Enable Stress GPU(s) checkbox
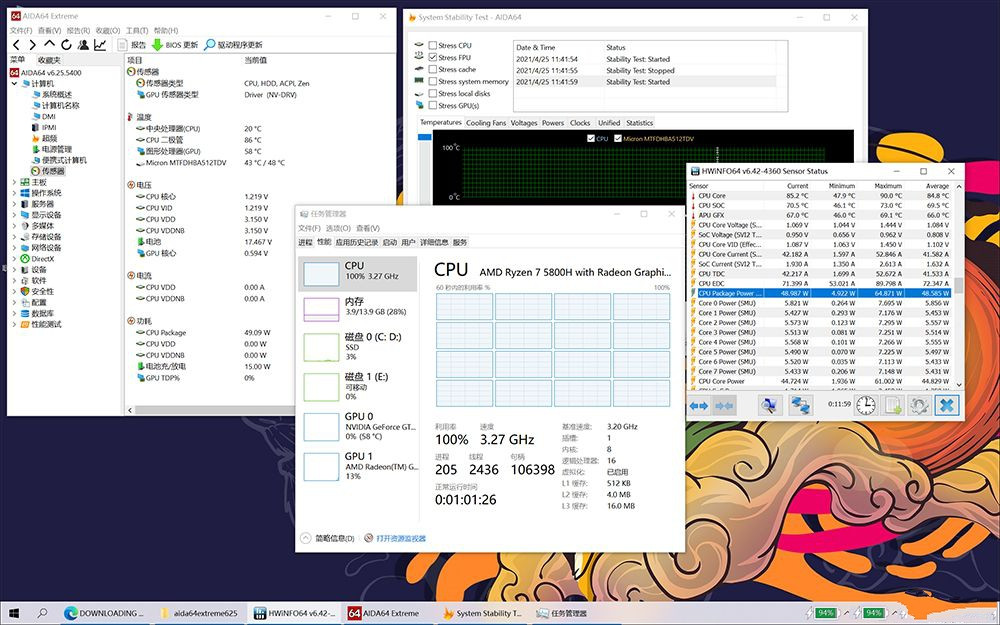This screenshot has width=1000, height=625. coord(433,105)
